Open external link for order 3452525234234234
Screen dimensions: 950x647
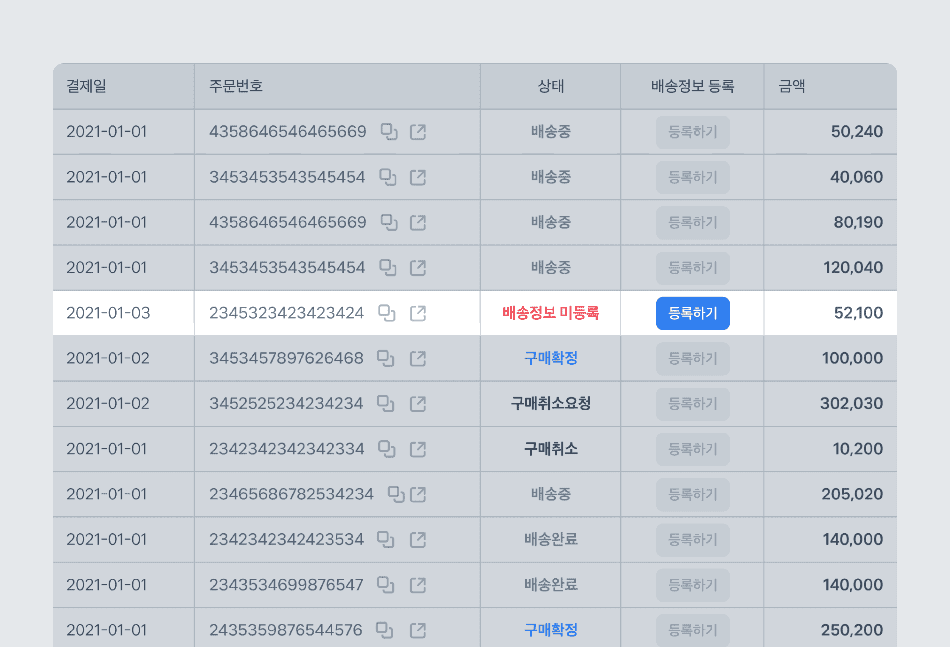click(x=418, y=403)
